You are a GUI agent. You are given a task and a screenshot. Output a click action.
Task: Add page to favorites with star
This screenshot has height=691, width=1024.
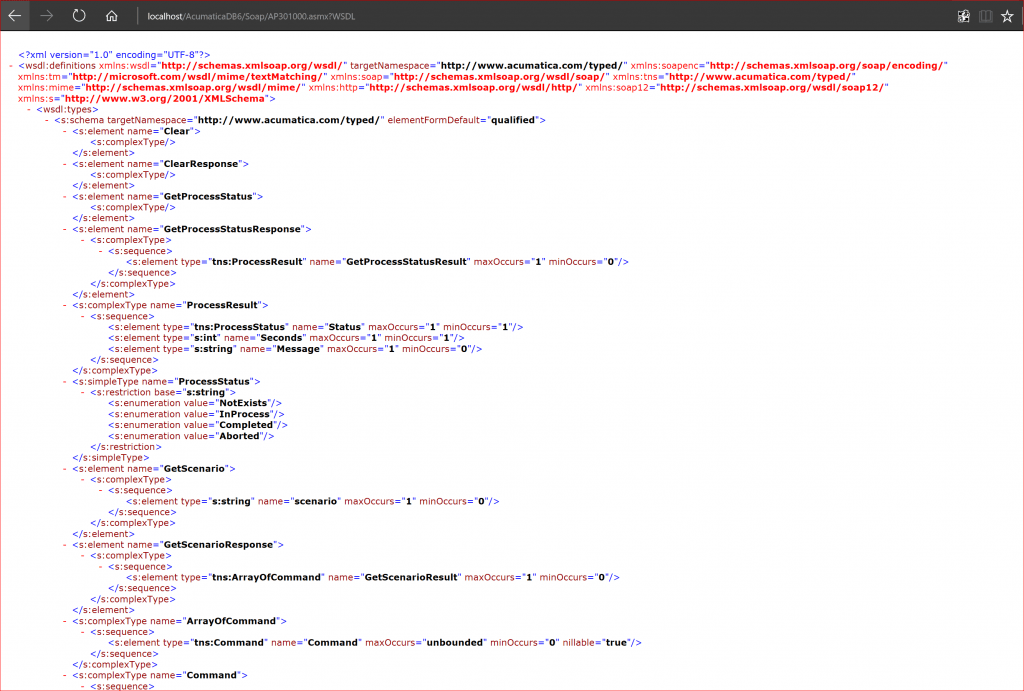point(1007,16)
